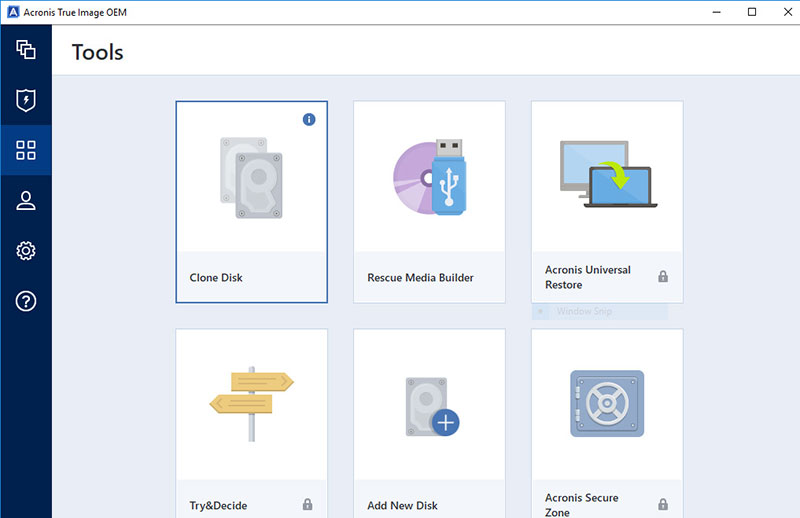
Task: Maximize the Acronis True Image window
Action: click(752, 12)
